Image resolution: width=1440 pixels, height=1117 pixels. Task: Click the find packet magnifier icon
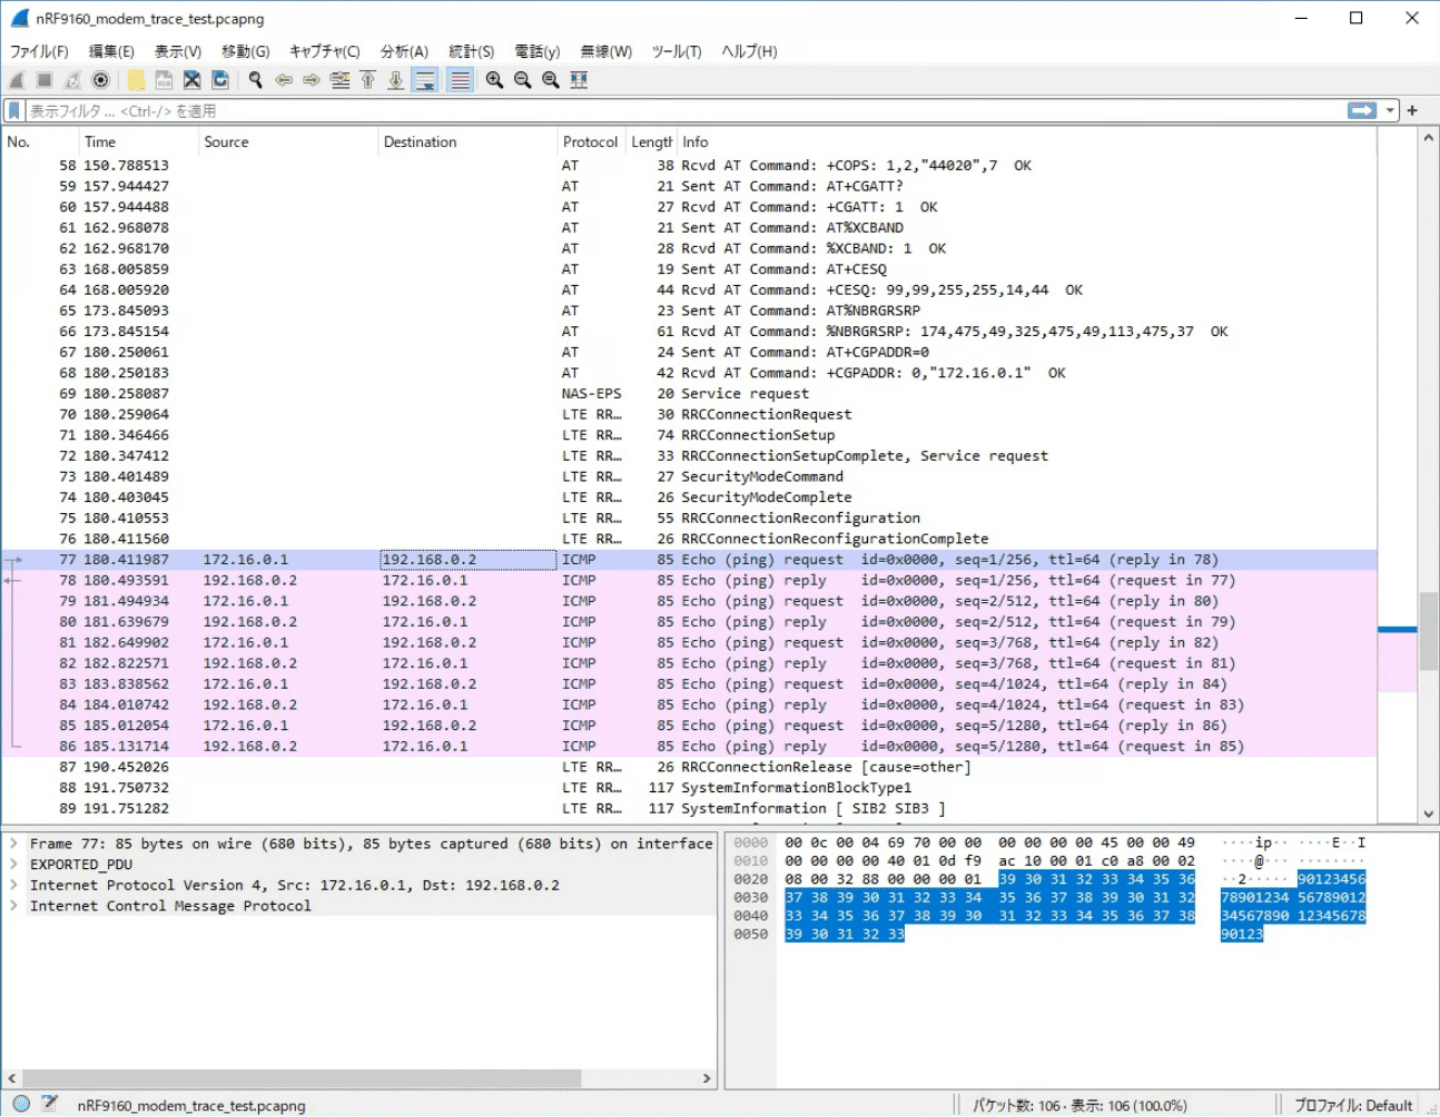pyautogui.click(x=256, y=80)
